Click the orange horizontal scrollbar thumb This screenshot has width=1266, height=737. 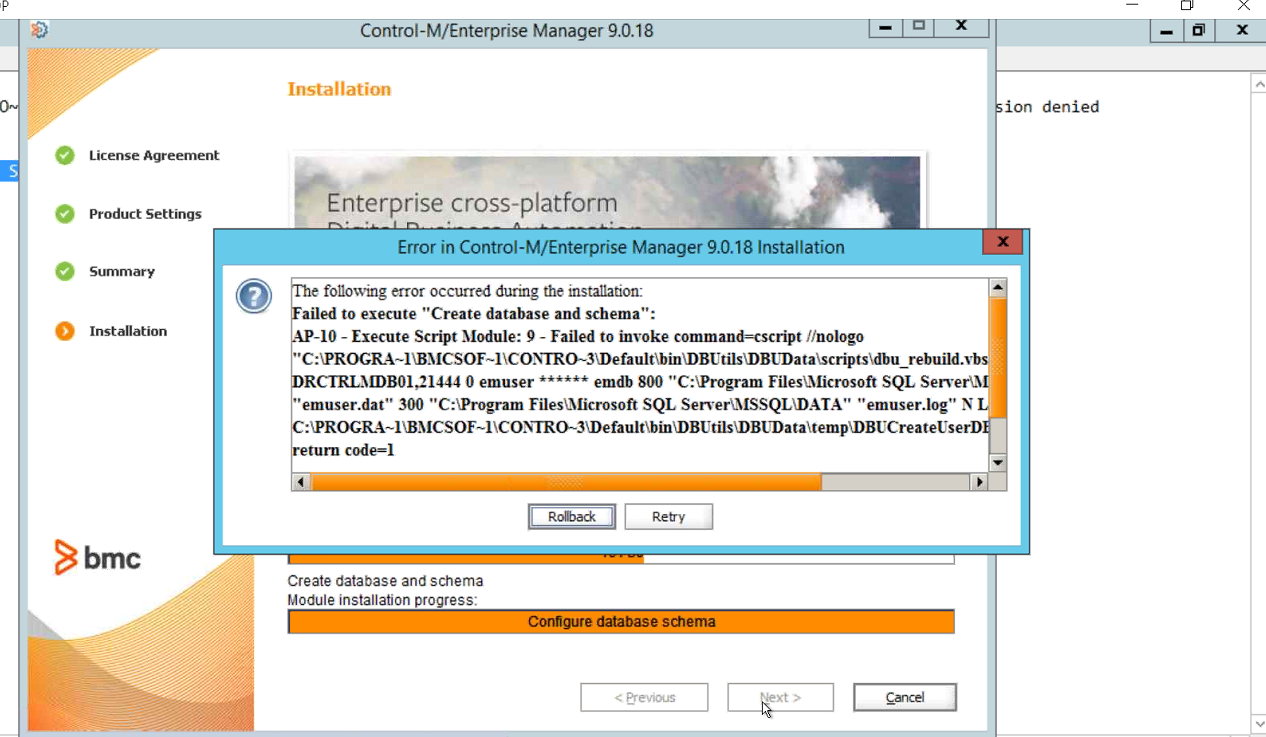pos(566,482)
